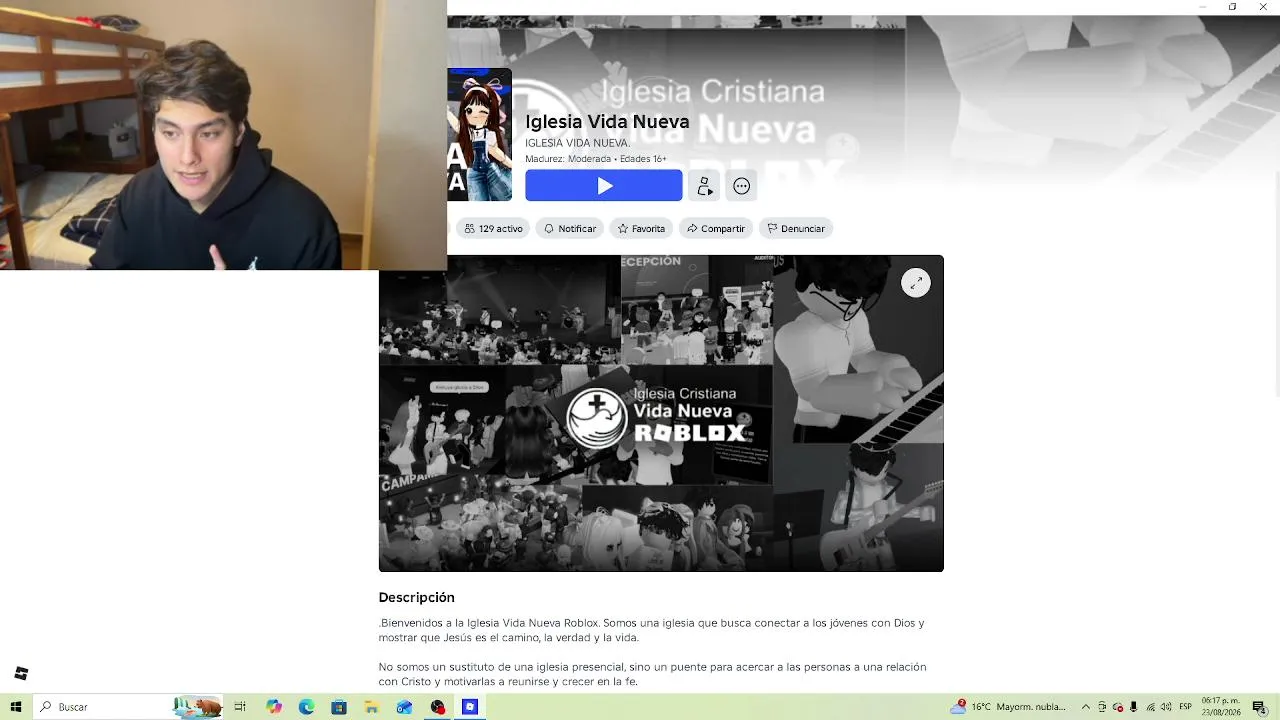The width and height of the screenshot is (1280, 720).
Task: Minimize the Roblox window
Action: click(x=1202, y=7)
